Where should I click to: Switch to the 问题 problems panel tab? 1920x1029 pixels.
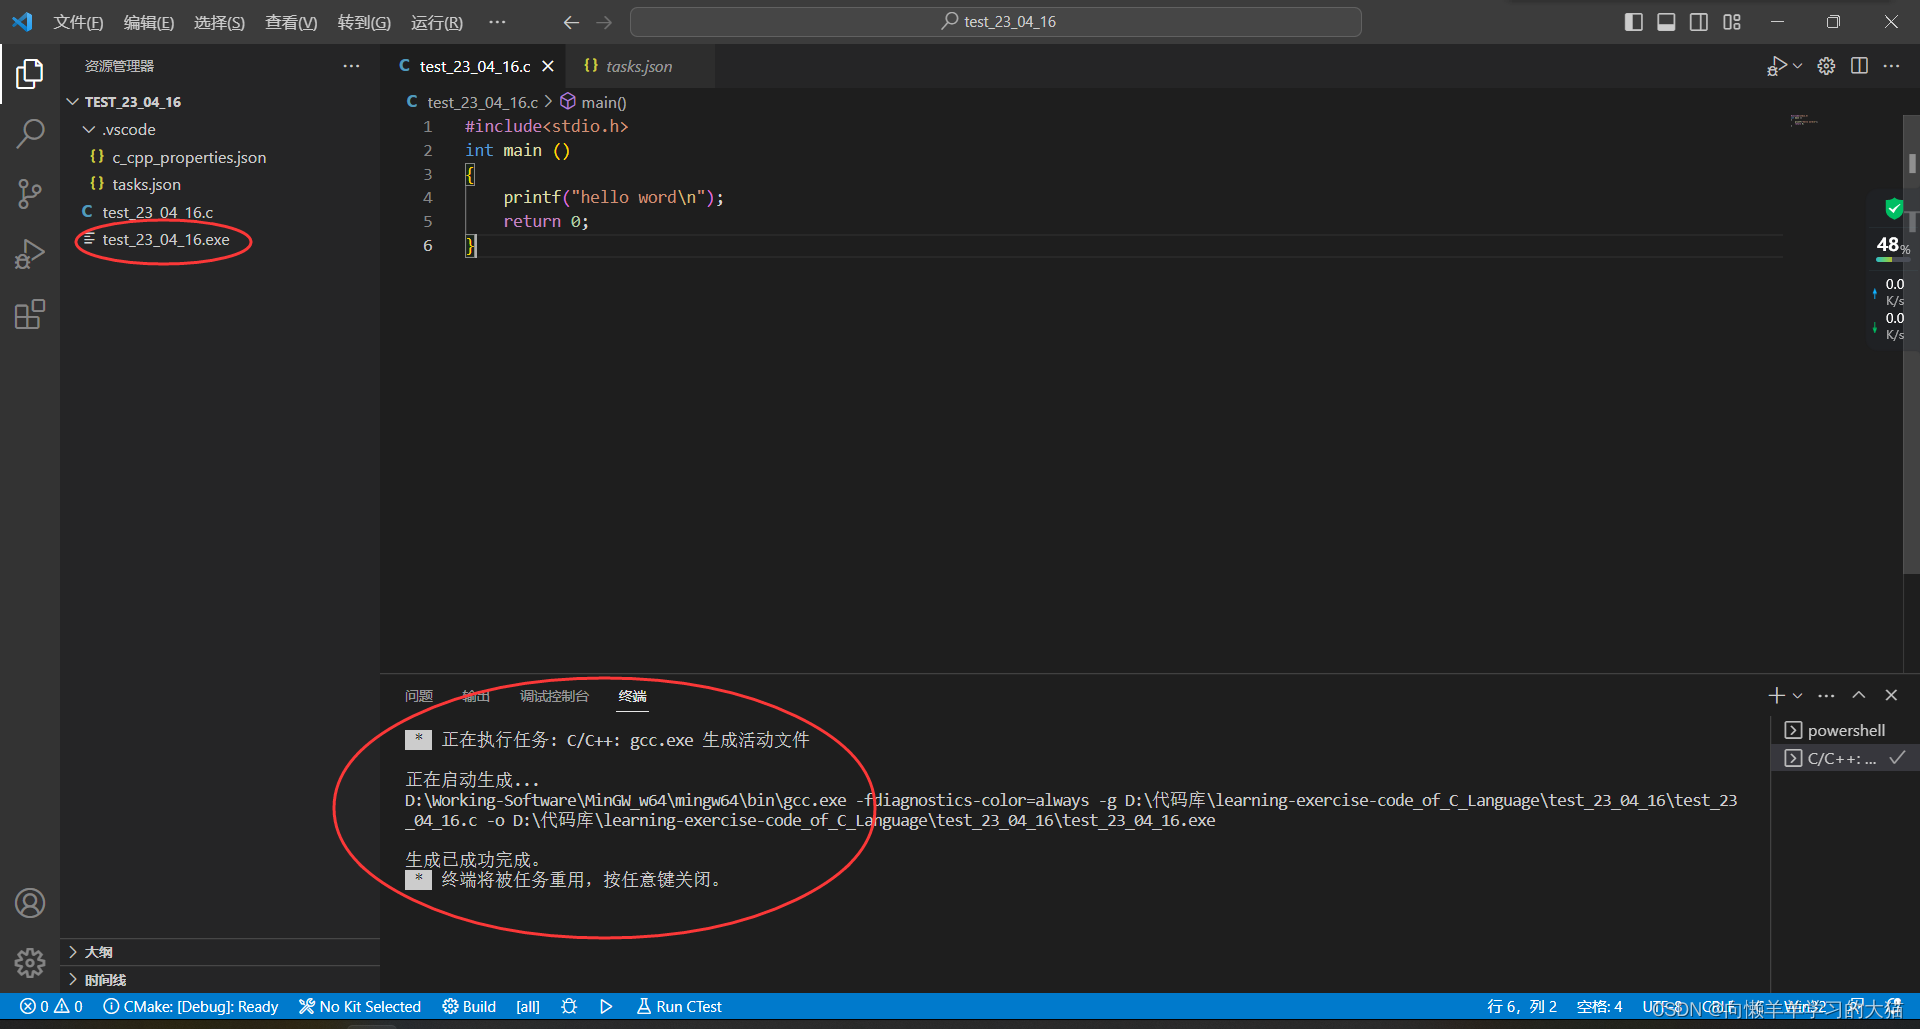[419, 696]
